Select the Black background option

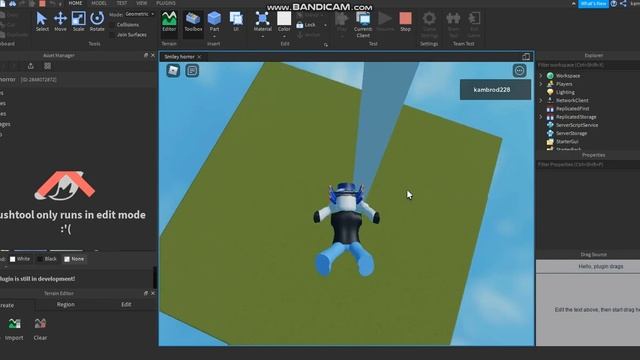tap(47, 259)
